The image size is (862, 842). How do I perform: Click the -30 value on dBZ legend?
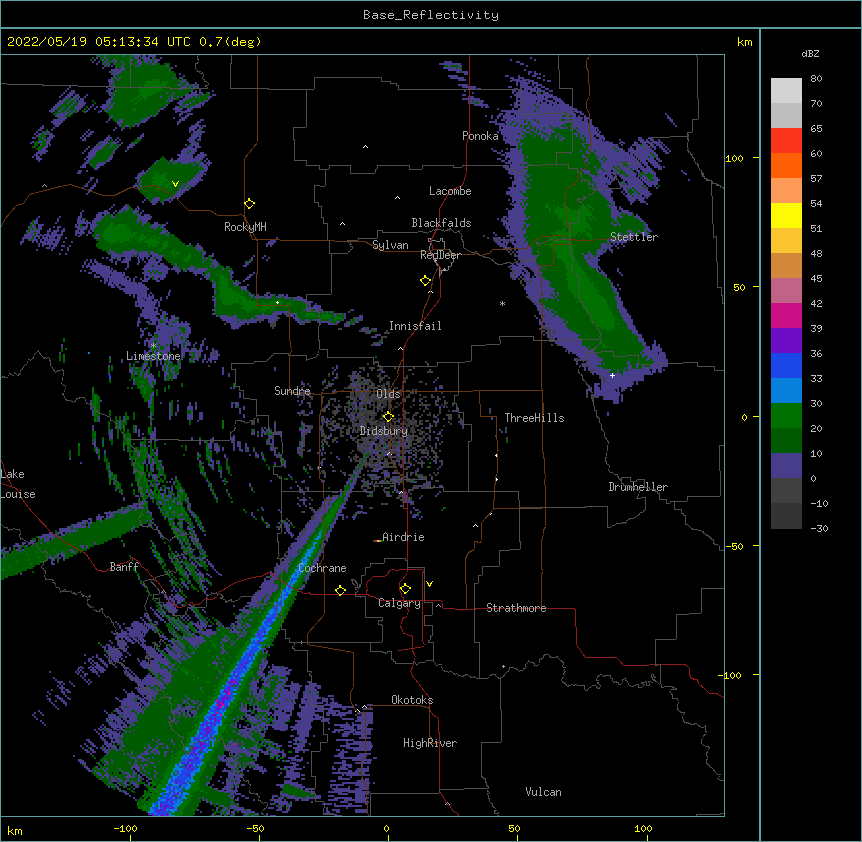(819, 528)
